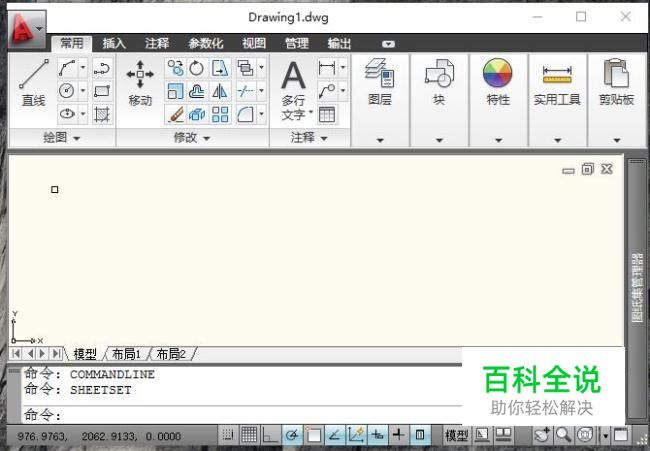The image size is (650, 451).
Task: Open the 块 panel button
Action: (439, 82)
